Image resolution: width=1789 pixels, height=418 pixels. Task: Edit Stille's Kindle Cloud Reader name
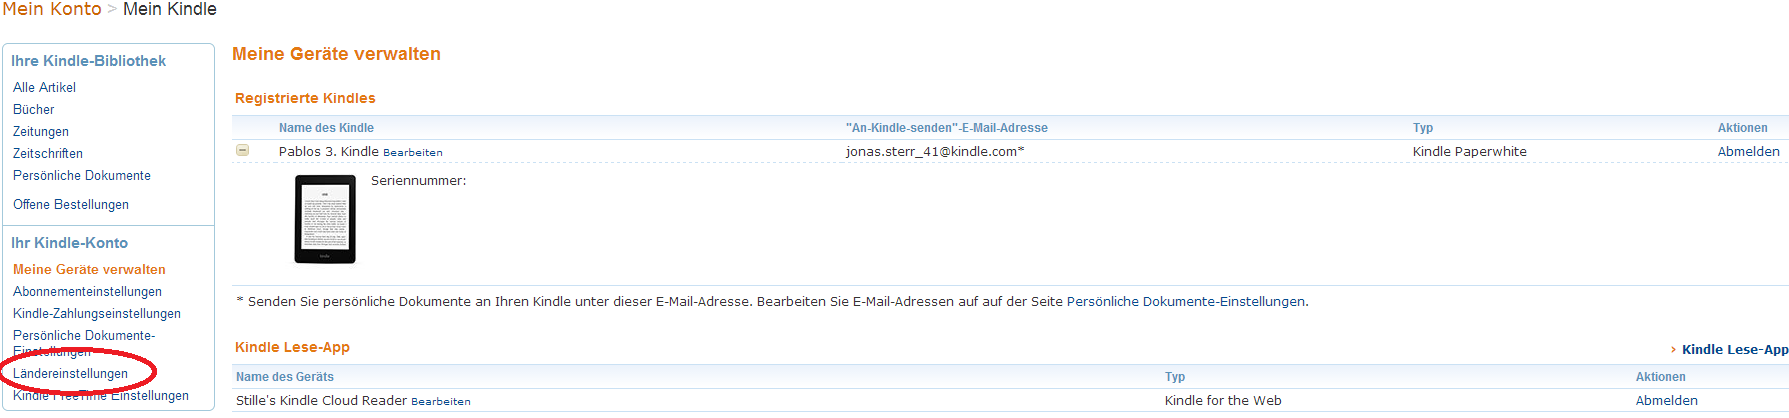click(440, 402)
